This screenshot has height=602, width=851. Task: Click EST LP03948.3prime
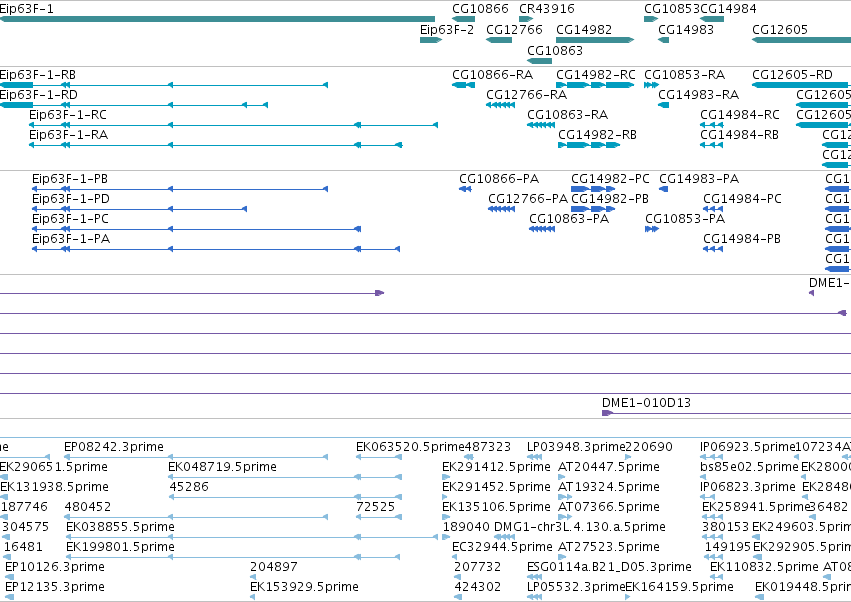[x=576, y=447]
